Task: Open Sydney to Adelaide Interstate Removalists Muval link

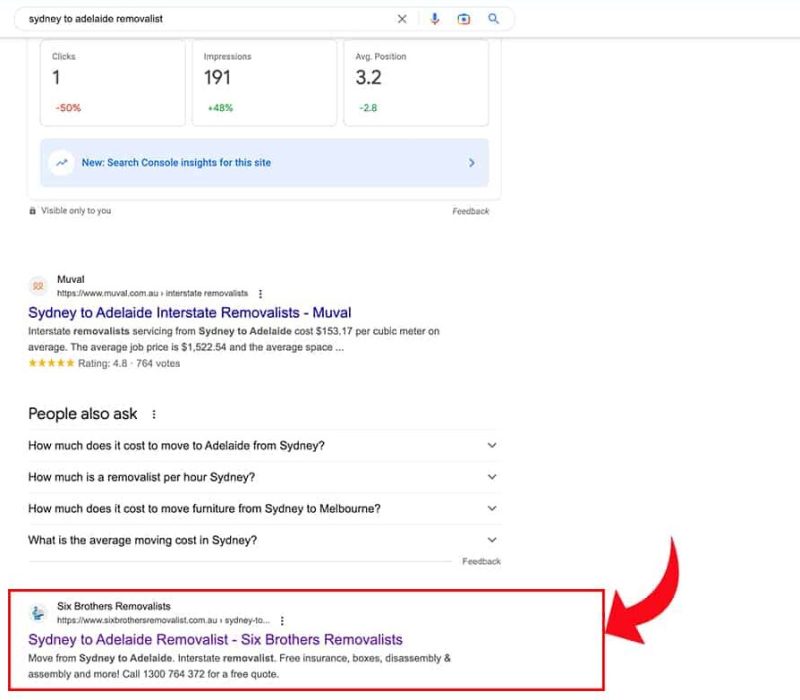Action: [190, 313]
